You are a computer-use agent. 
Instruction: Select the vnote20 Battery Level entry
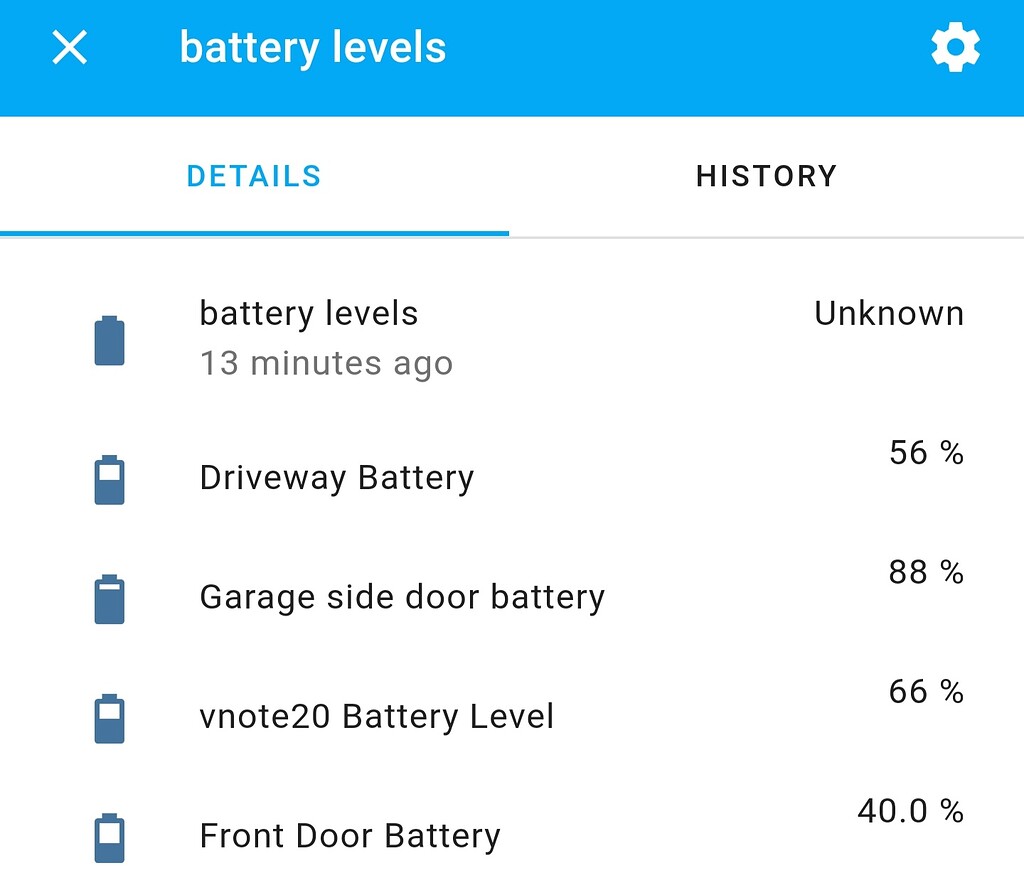point(377,717)
